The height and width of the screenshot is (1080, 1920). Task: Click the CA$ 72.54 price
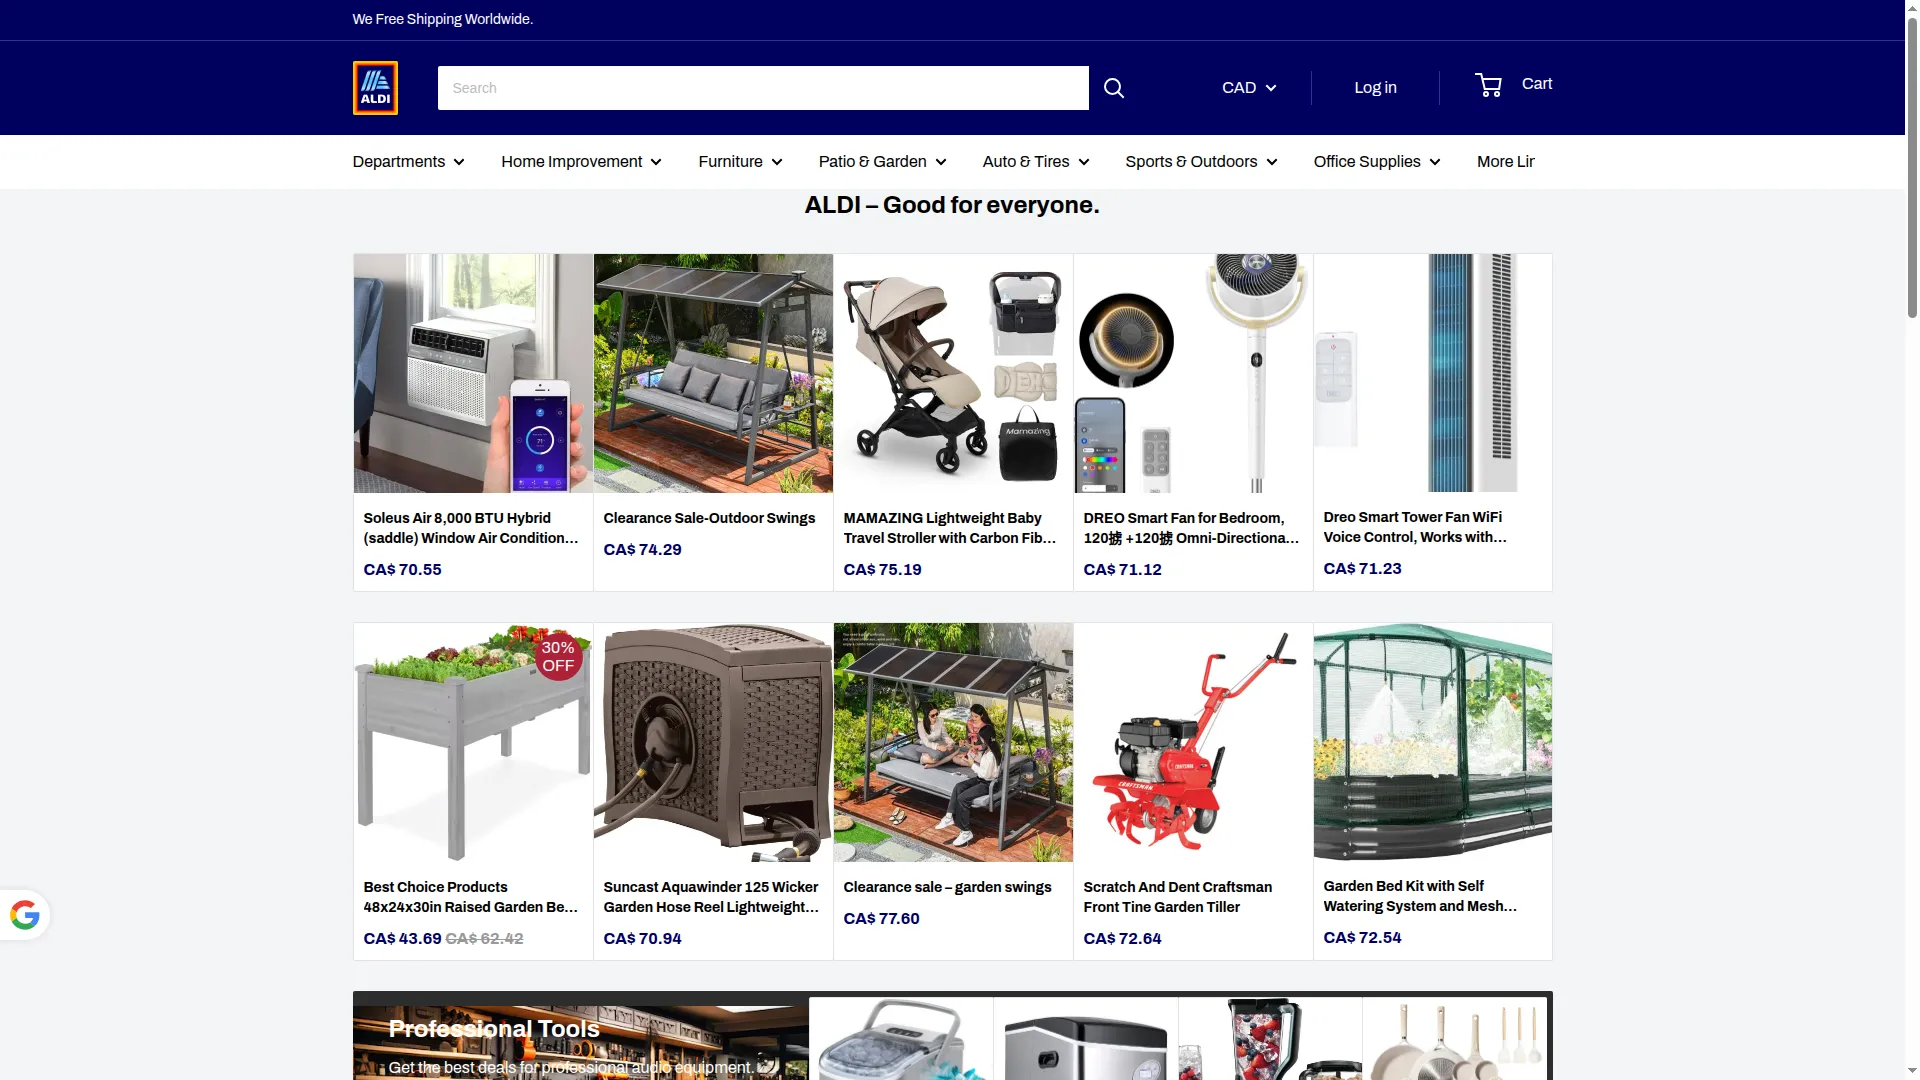click(1362, 938)
